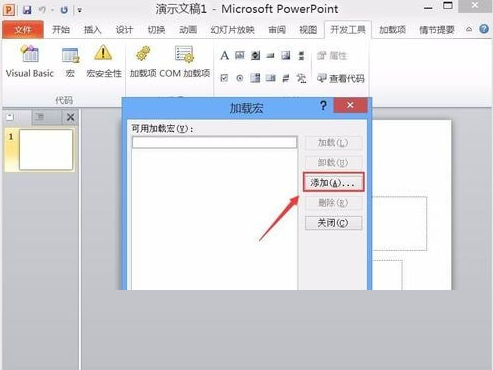493x370 pixels.
Task: Click the 卸载(U) button
Action: click(x=333, y=163)
